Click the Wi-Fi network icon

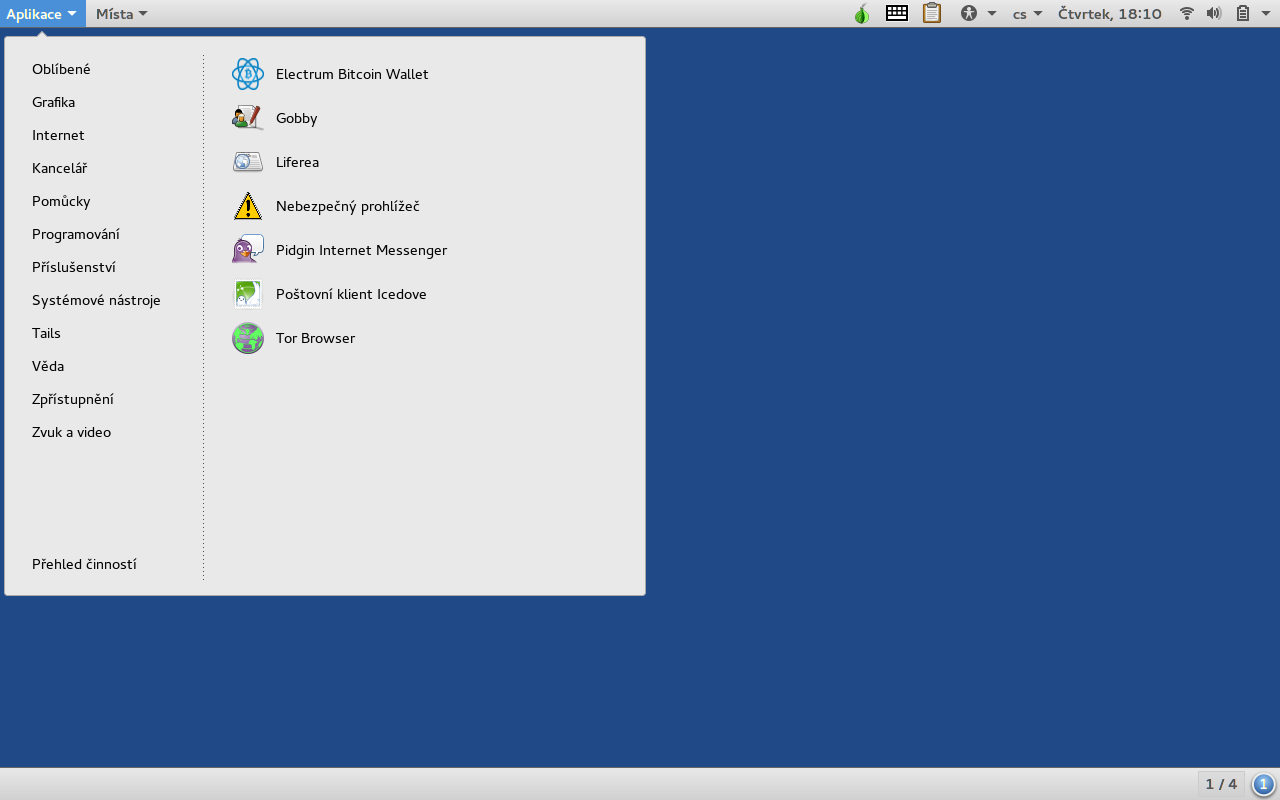coord(1187,14)
